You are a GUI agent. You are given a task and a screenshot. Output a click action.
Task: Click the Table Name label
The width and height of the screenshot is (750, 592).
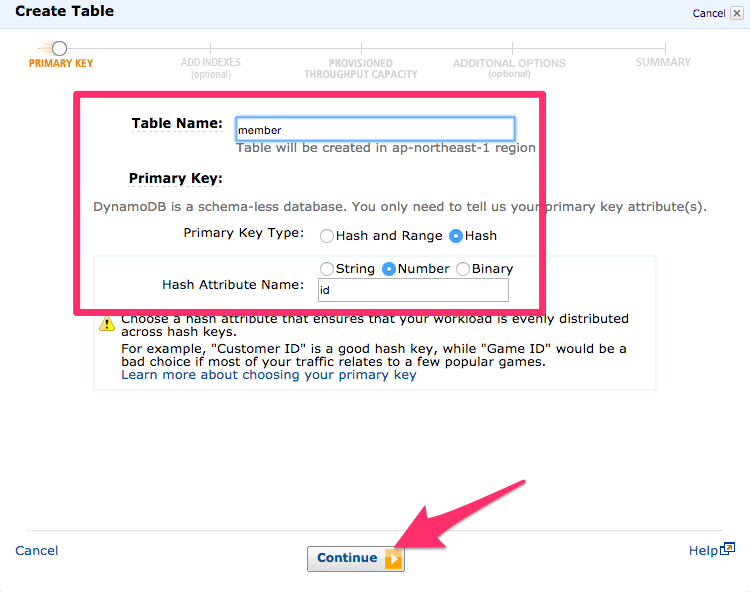pos(177,123)
